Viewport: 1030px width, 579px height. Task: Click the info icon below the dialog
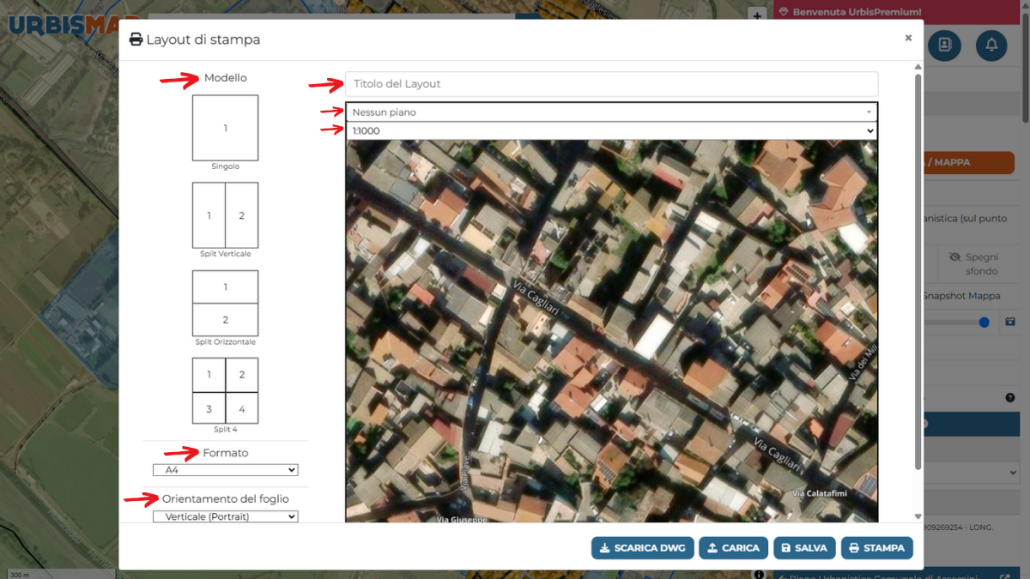pos(759,574)
